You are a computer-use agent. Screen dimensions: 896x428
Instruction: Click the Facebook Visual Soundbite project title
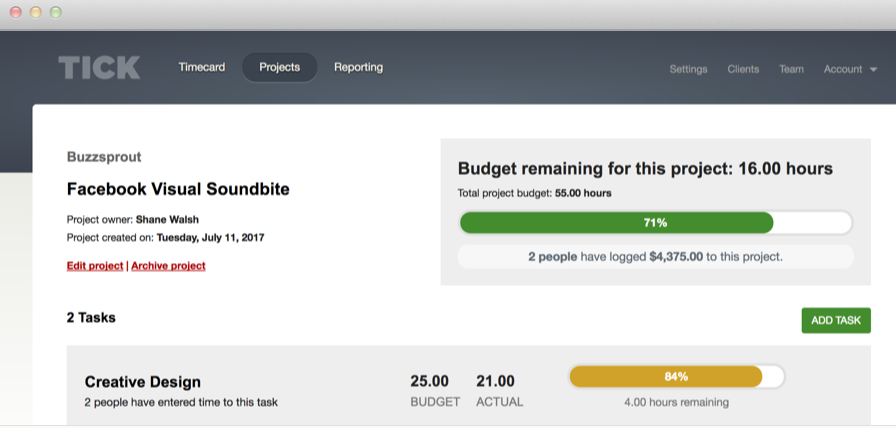178,189
